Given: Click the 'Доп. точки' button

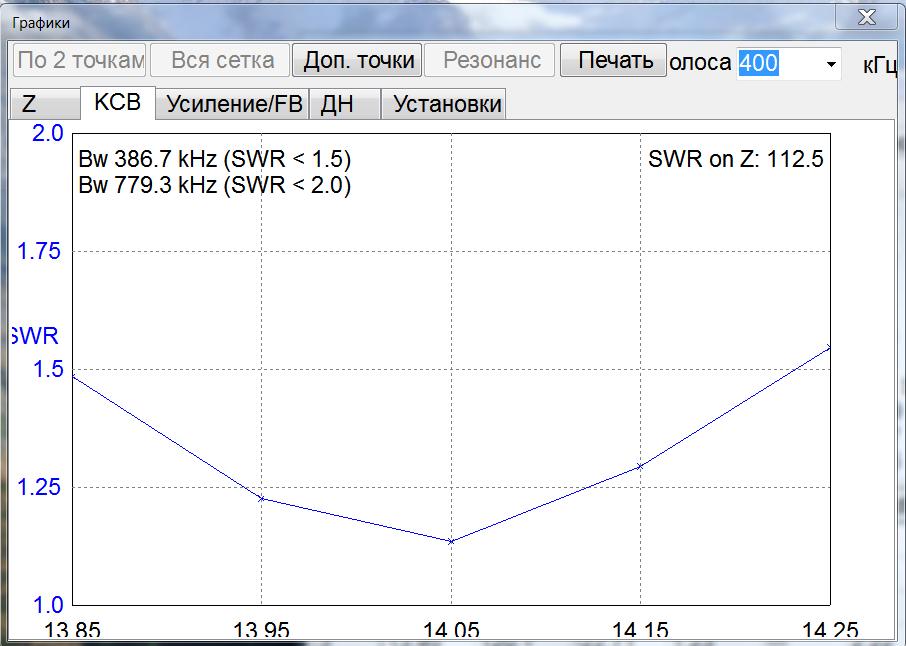Looking at the screenshot, I should [x=357, y=60].
